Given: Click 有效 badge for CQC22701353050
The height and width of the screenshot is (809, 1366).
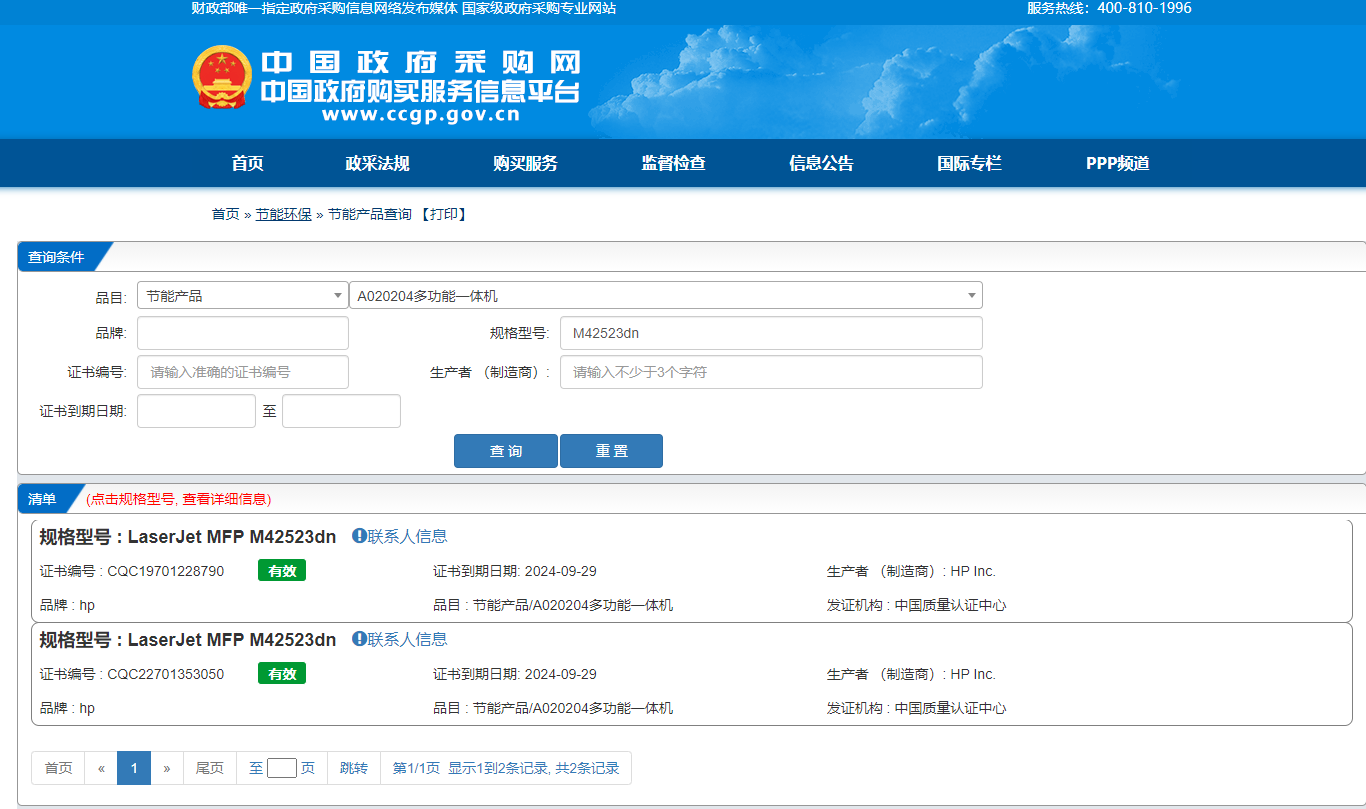Looking at the screenshot, I should point(282,673).
